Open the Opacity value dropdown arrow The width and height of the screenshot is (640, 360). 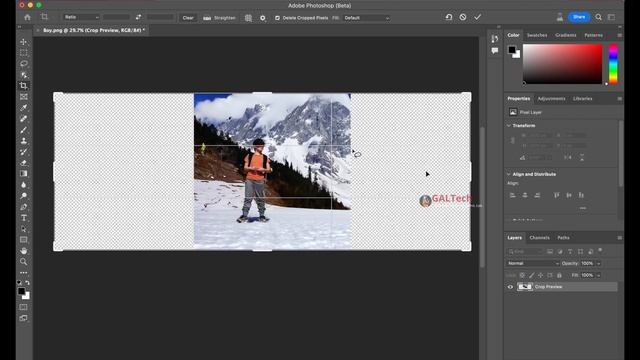click(598, 264)
